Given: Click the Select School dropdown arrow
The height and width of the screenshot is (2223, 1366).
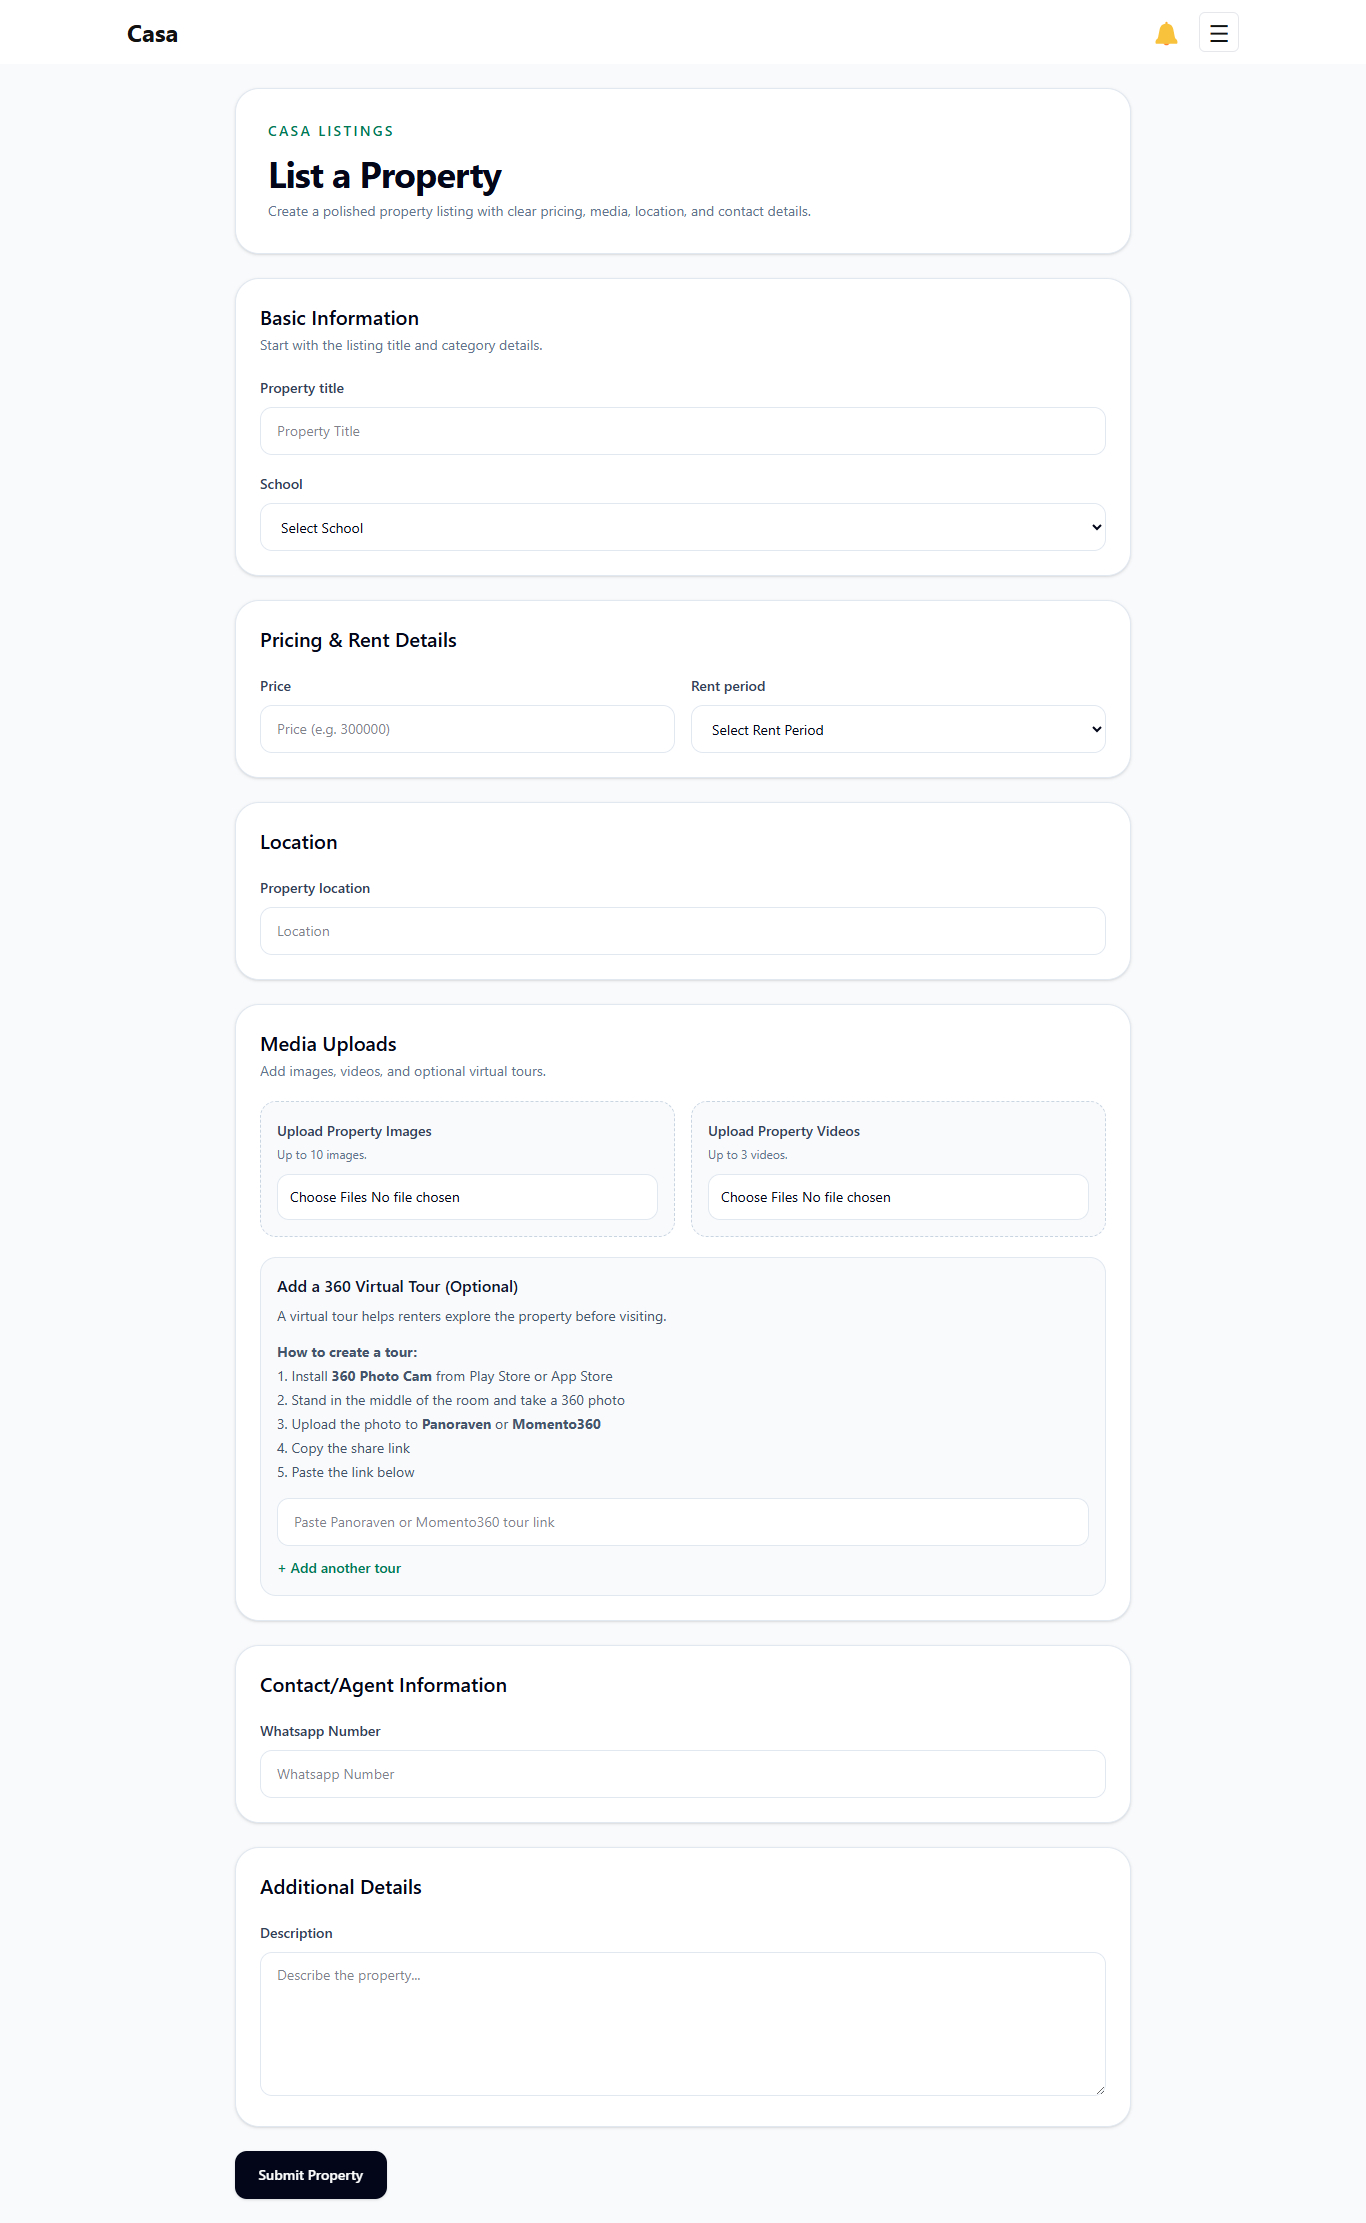Looking at the screenshot, I should point(1096,527).
